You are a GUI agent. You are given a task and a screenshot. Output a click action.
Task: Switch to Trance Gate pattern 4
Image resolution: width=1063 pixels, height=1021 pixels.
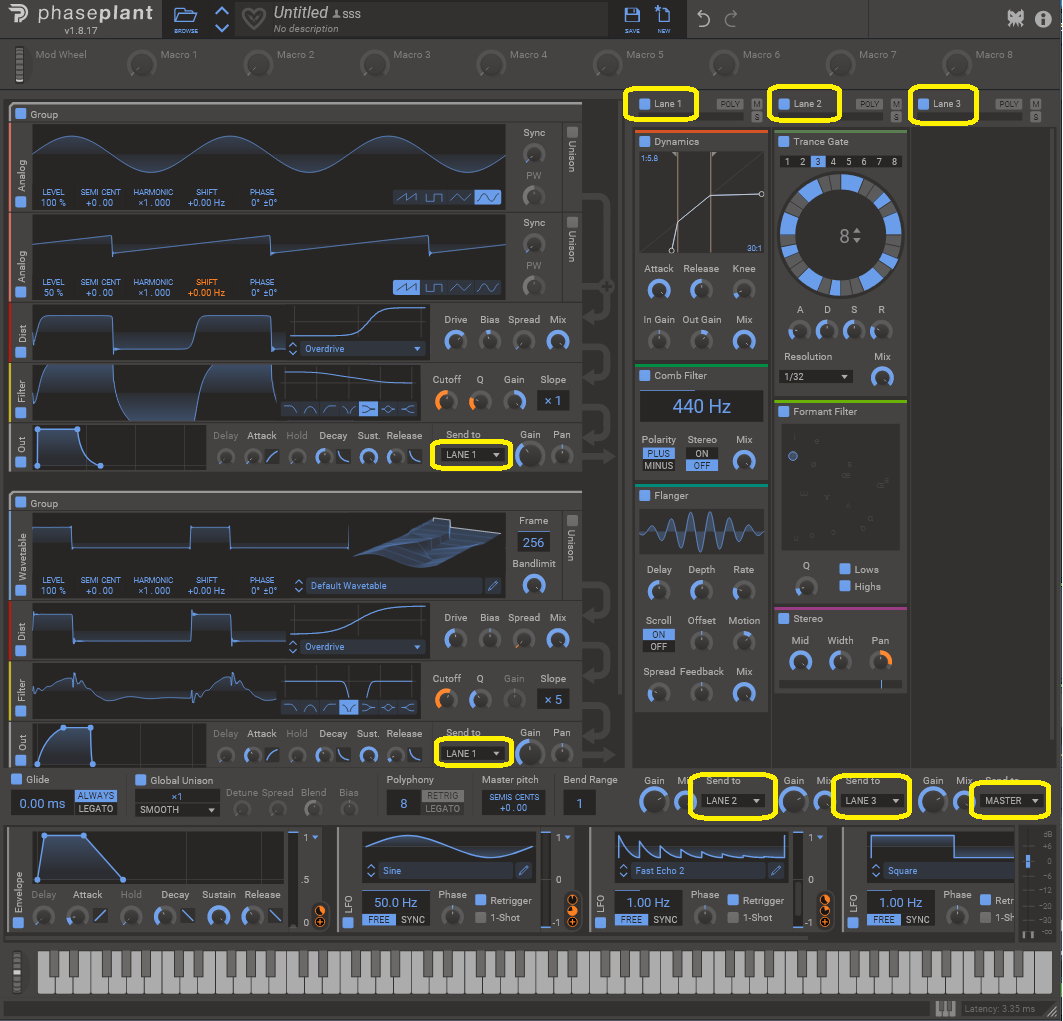(x=833, y=161)
